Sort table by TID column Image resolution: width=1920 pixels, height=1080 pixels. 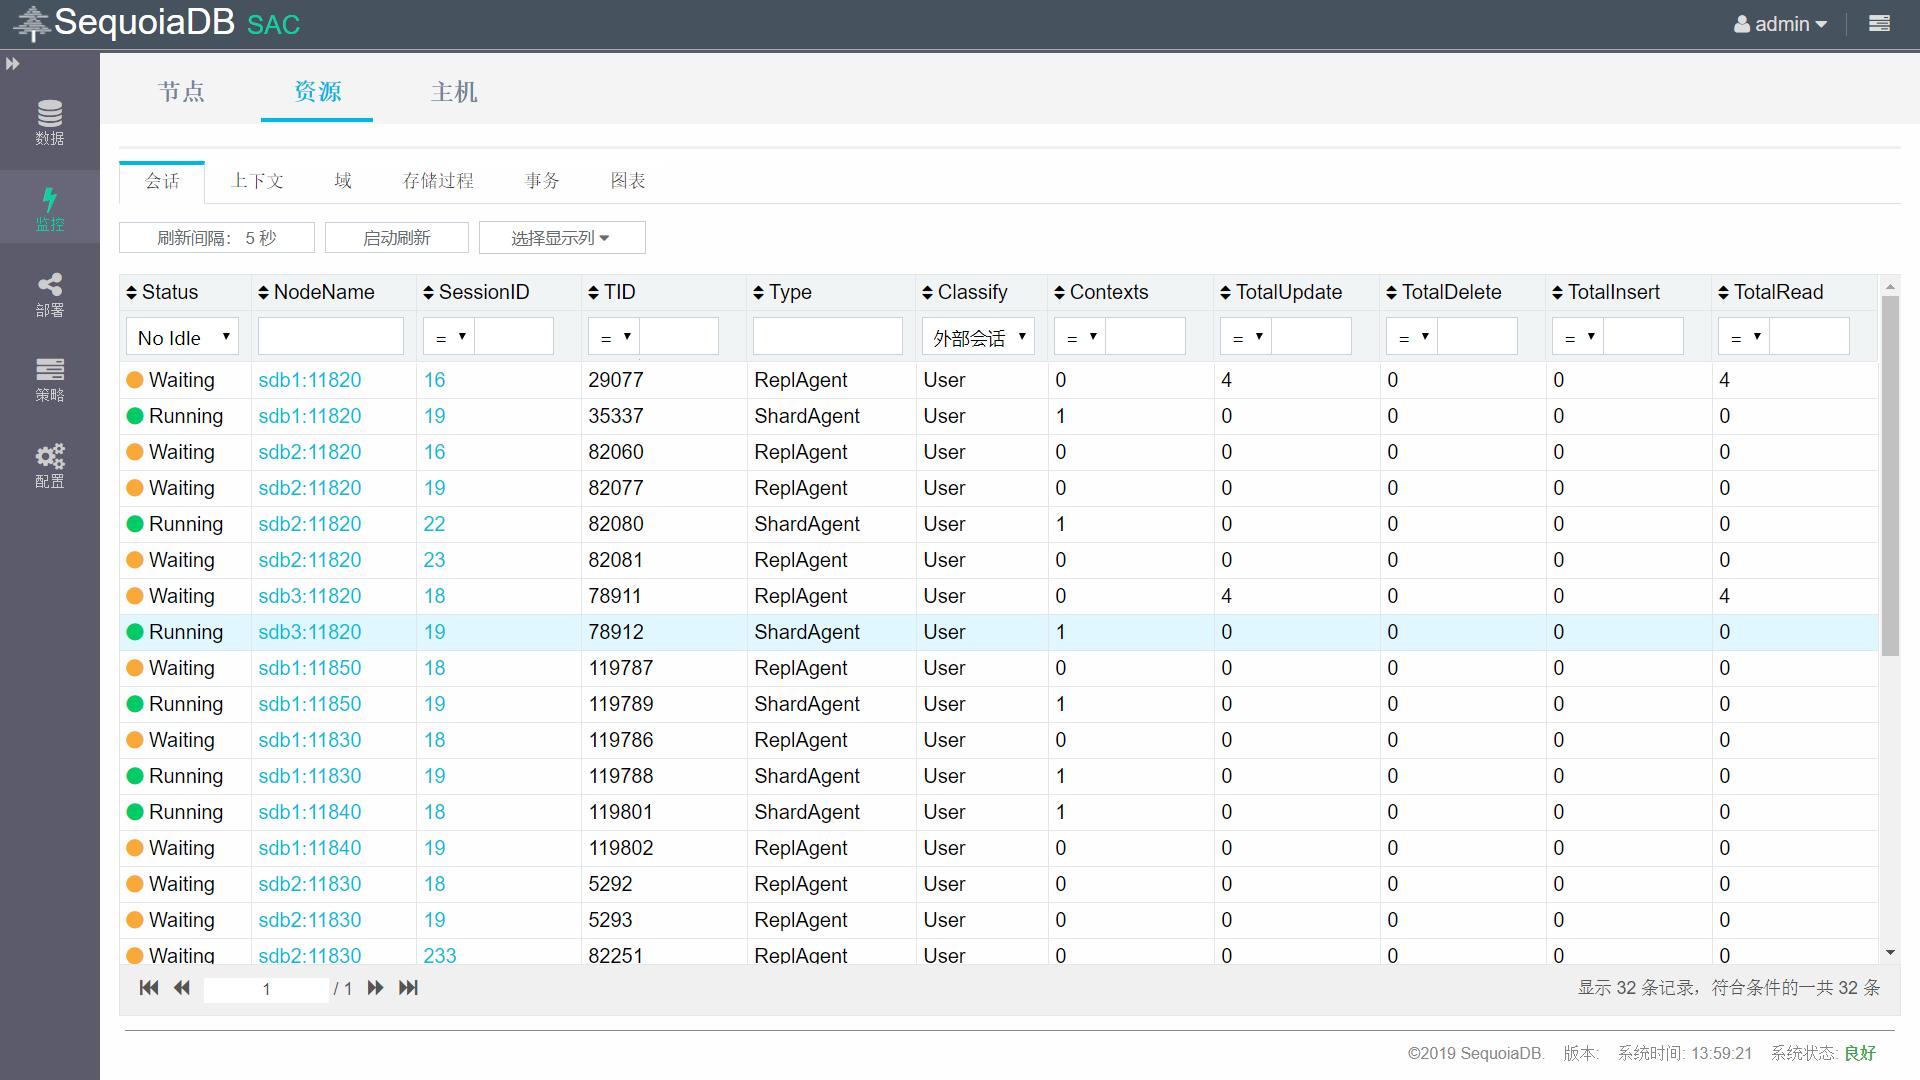[x=611, y=292]
